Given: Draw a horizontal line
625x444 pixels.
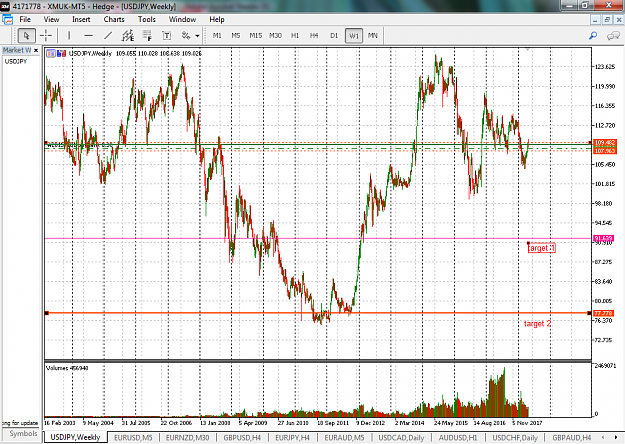Looking at the screenshot, I should [88, 35].
